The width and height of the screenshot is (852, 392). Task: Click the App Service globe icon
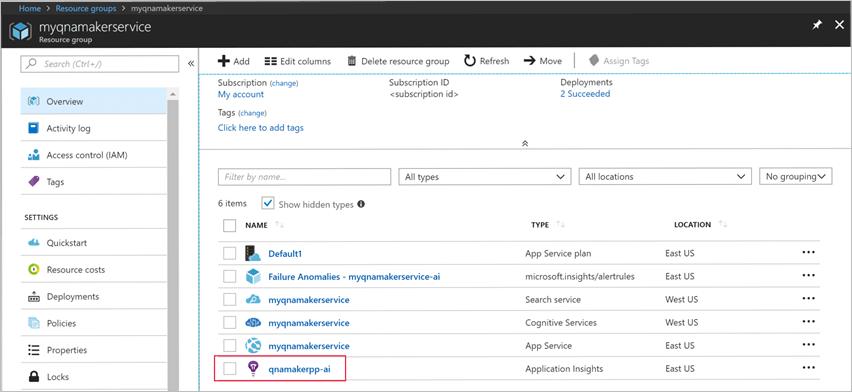click(x=253, y=346)
